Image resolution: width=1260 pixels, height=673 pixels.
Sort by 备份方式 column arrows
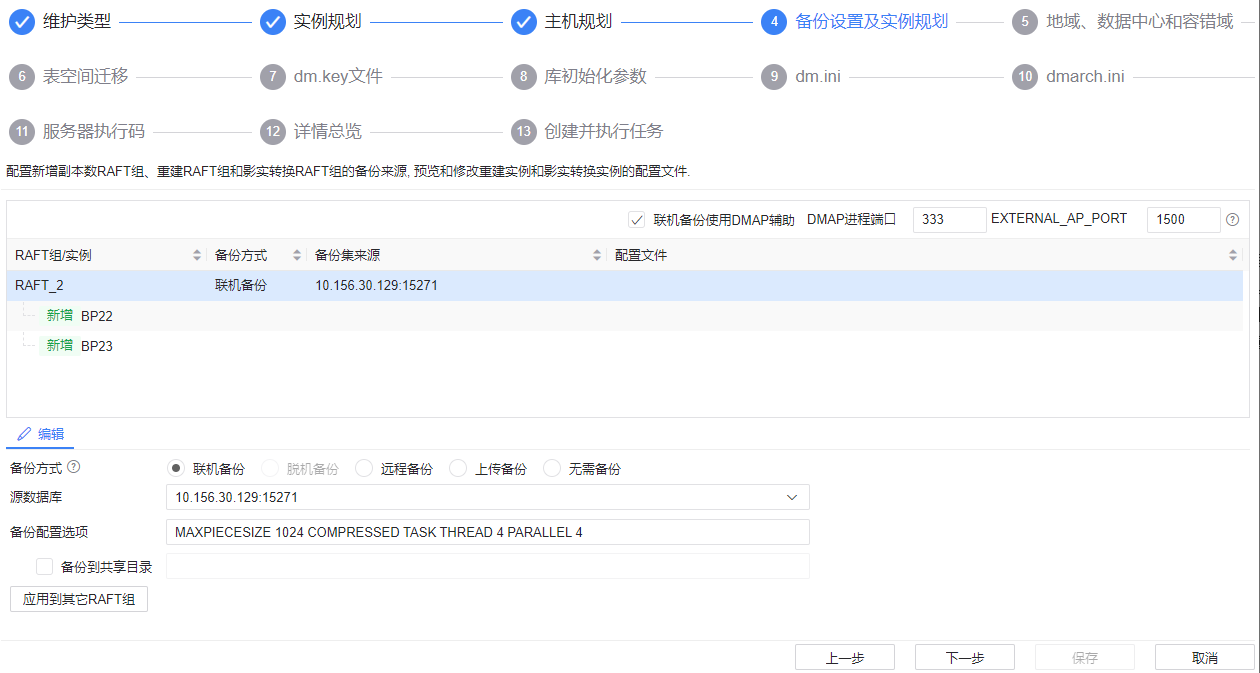(x=297, y=256)
